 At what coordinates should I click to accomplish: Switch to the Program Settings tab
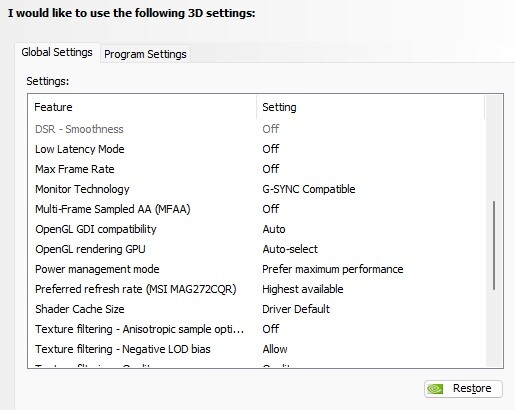coord(145,54)
